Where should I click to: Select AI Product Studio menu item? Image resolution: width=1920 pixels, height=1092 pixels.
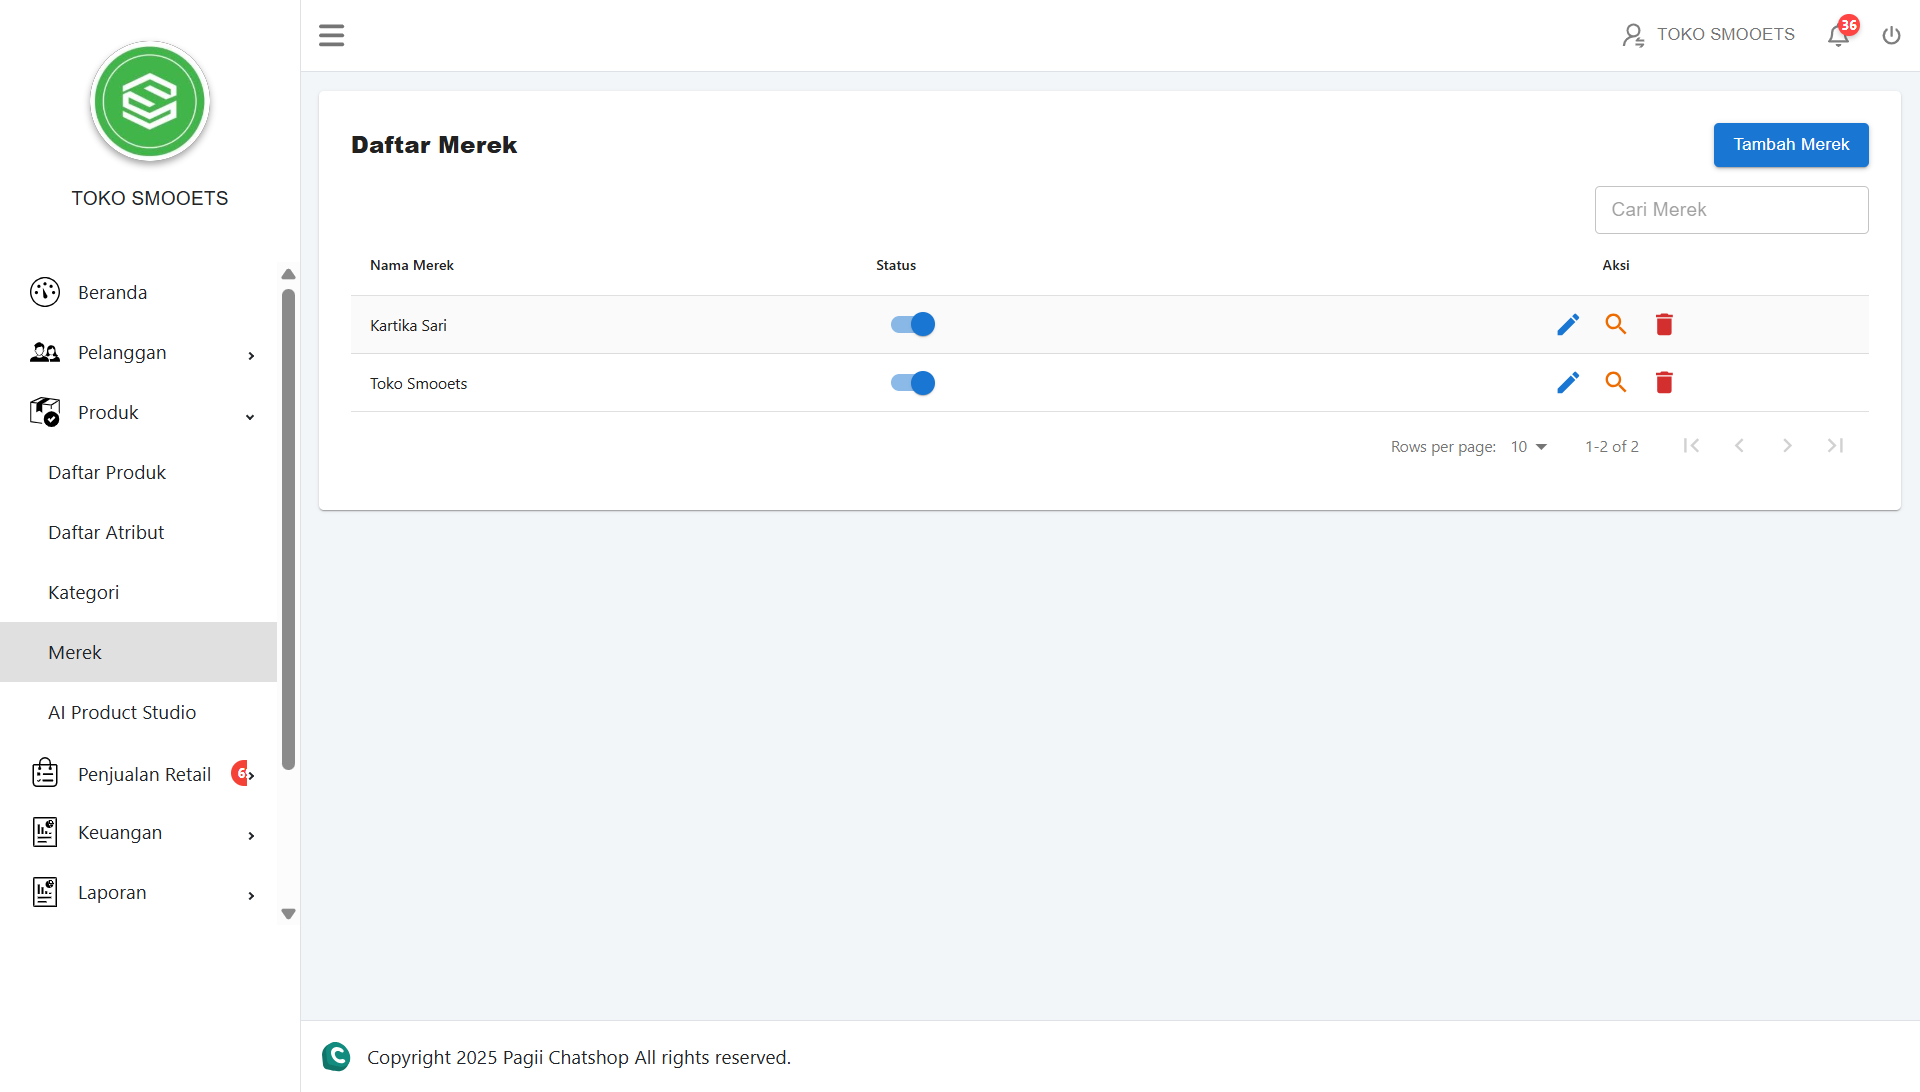coord(122,712)
